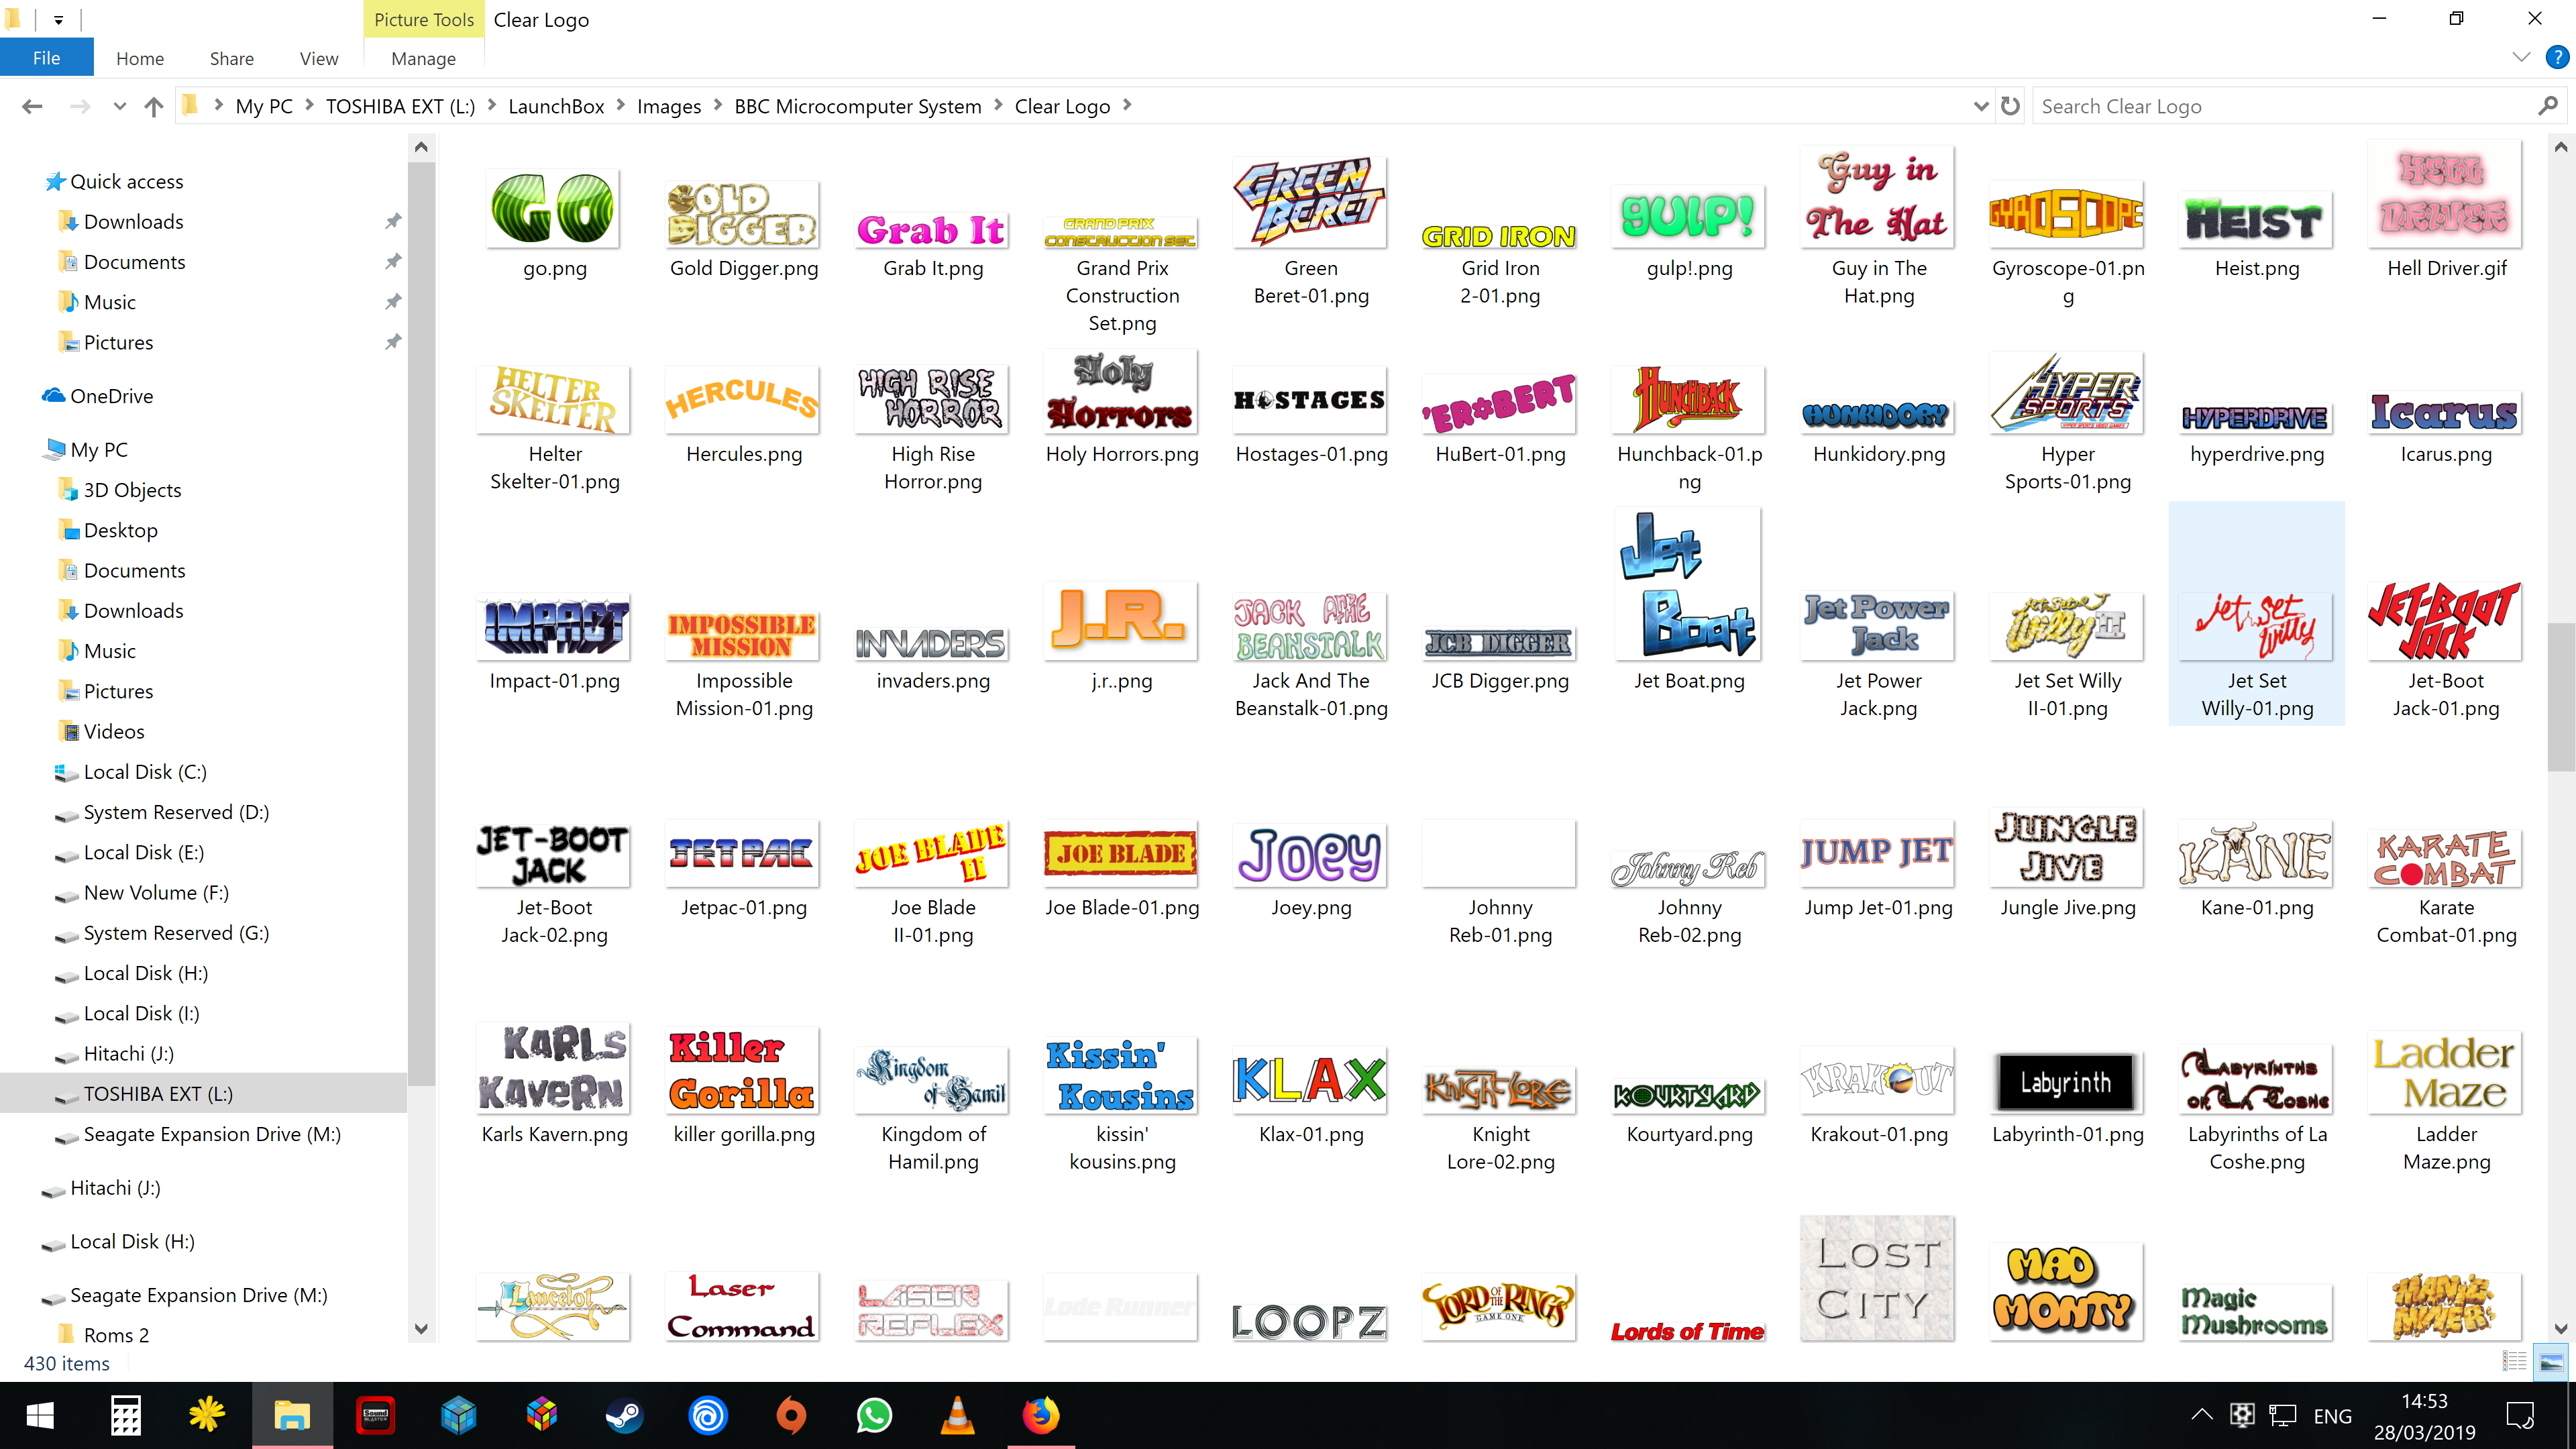
Task: Open the Windows Start menu
Action: tap(41, 1415)
